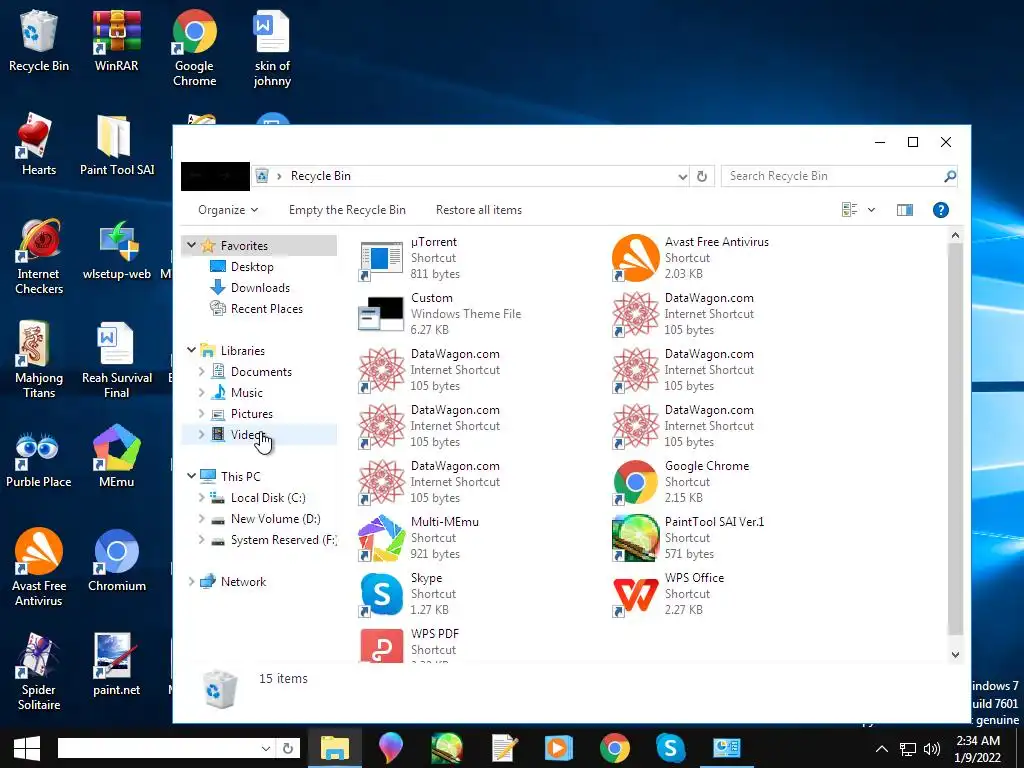Image resolution: width=1024 pixels, height=768 pixels.
Task: Expand the Local Disk (C:) node
Action: pyautogui.click(x=202, y=498)
